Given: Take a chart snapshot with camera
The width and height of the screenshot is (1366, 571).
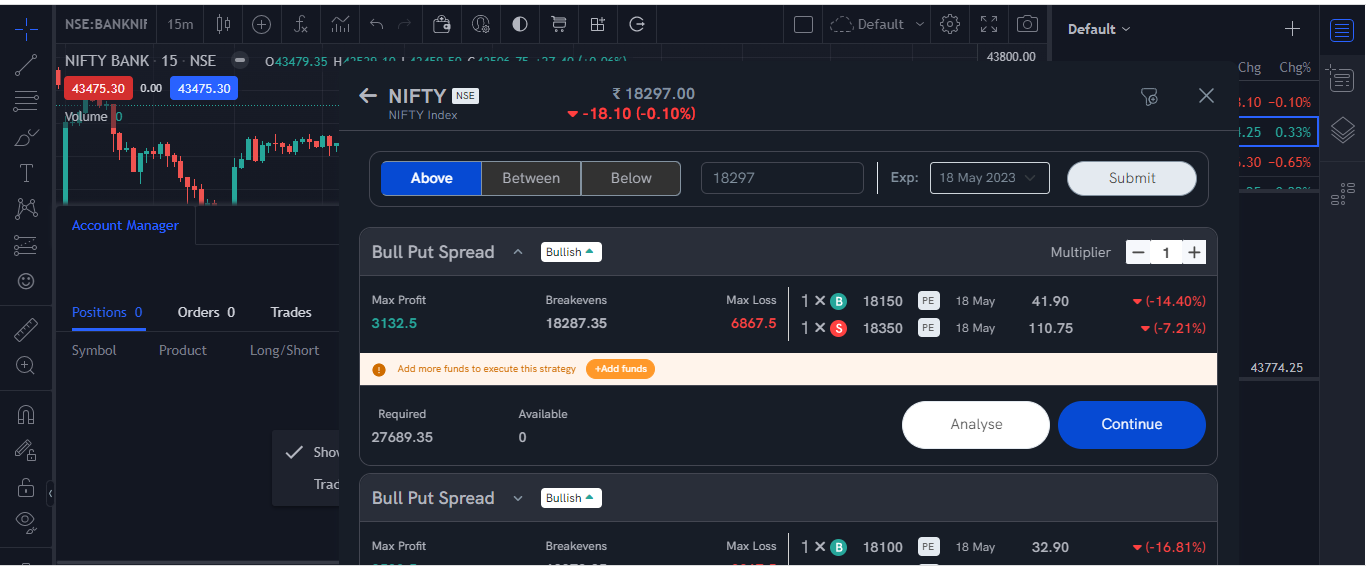Looking at the screenshot, I should pos(1026,24).
